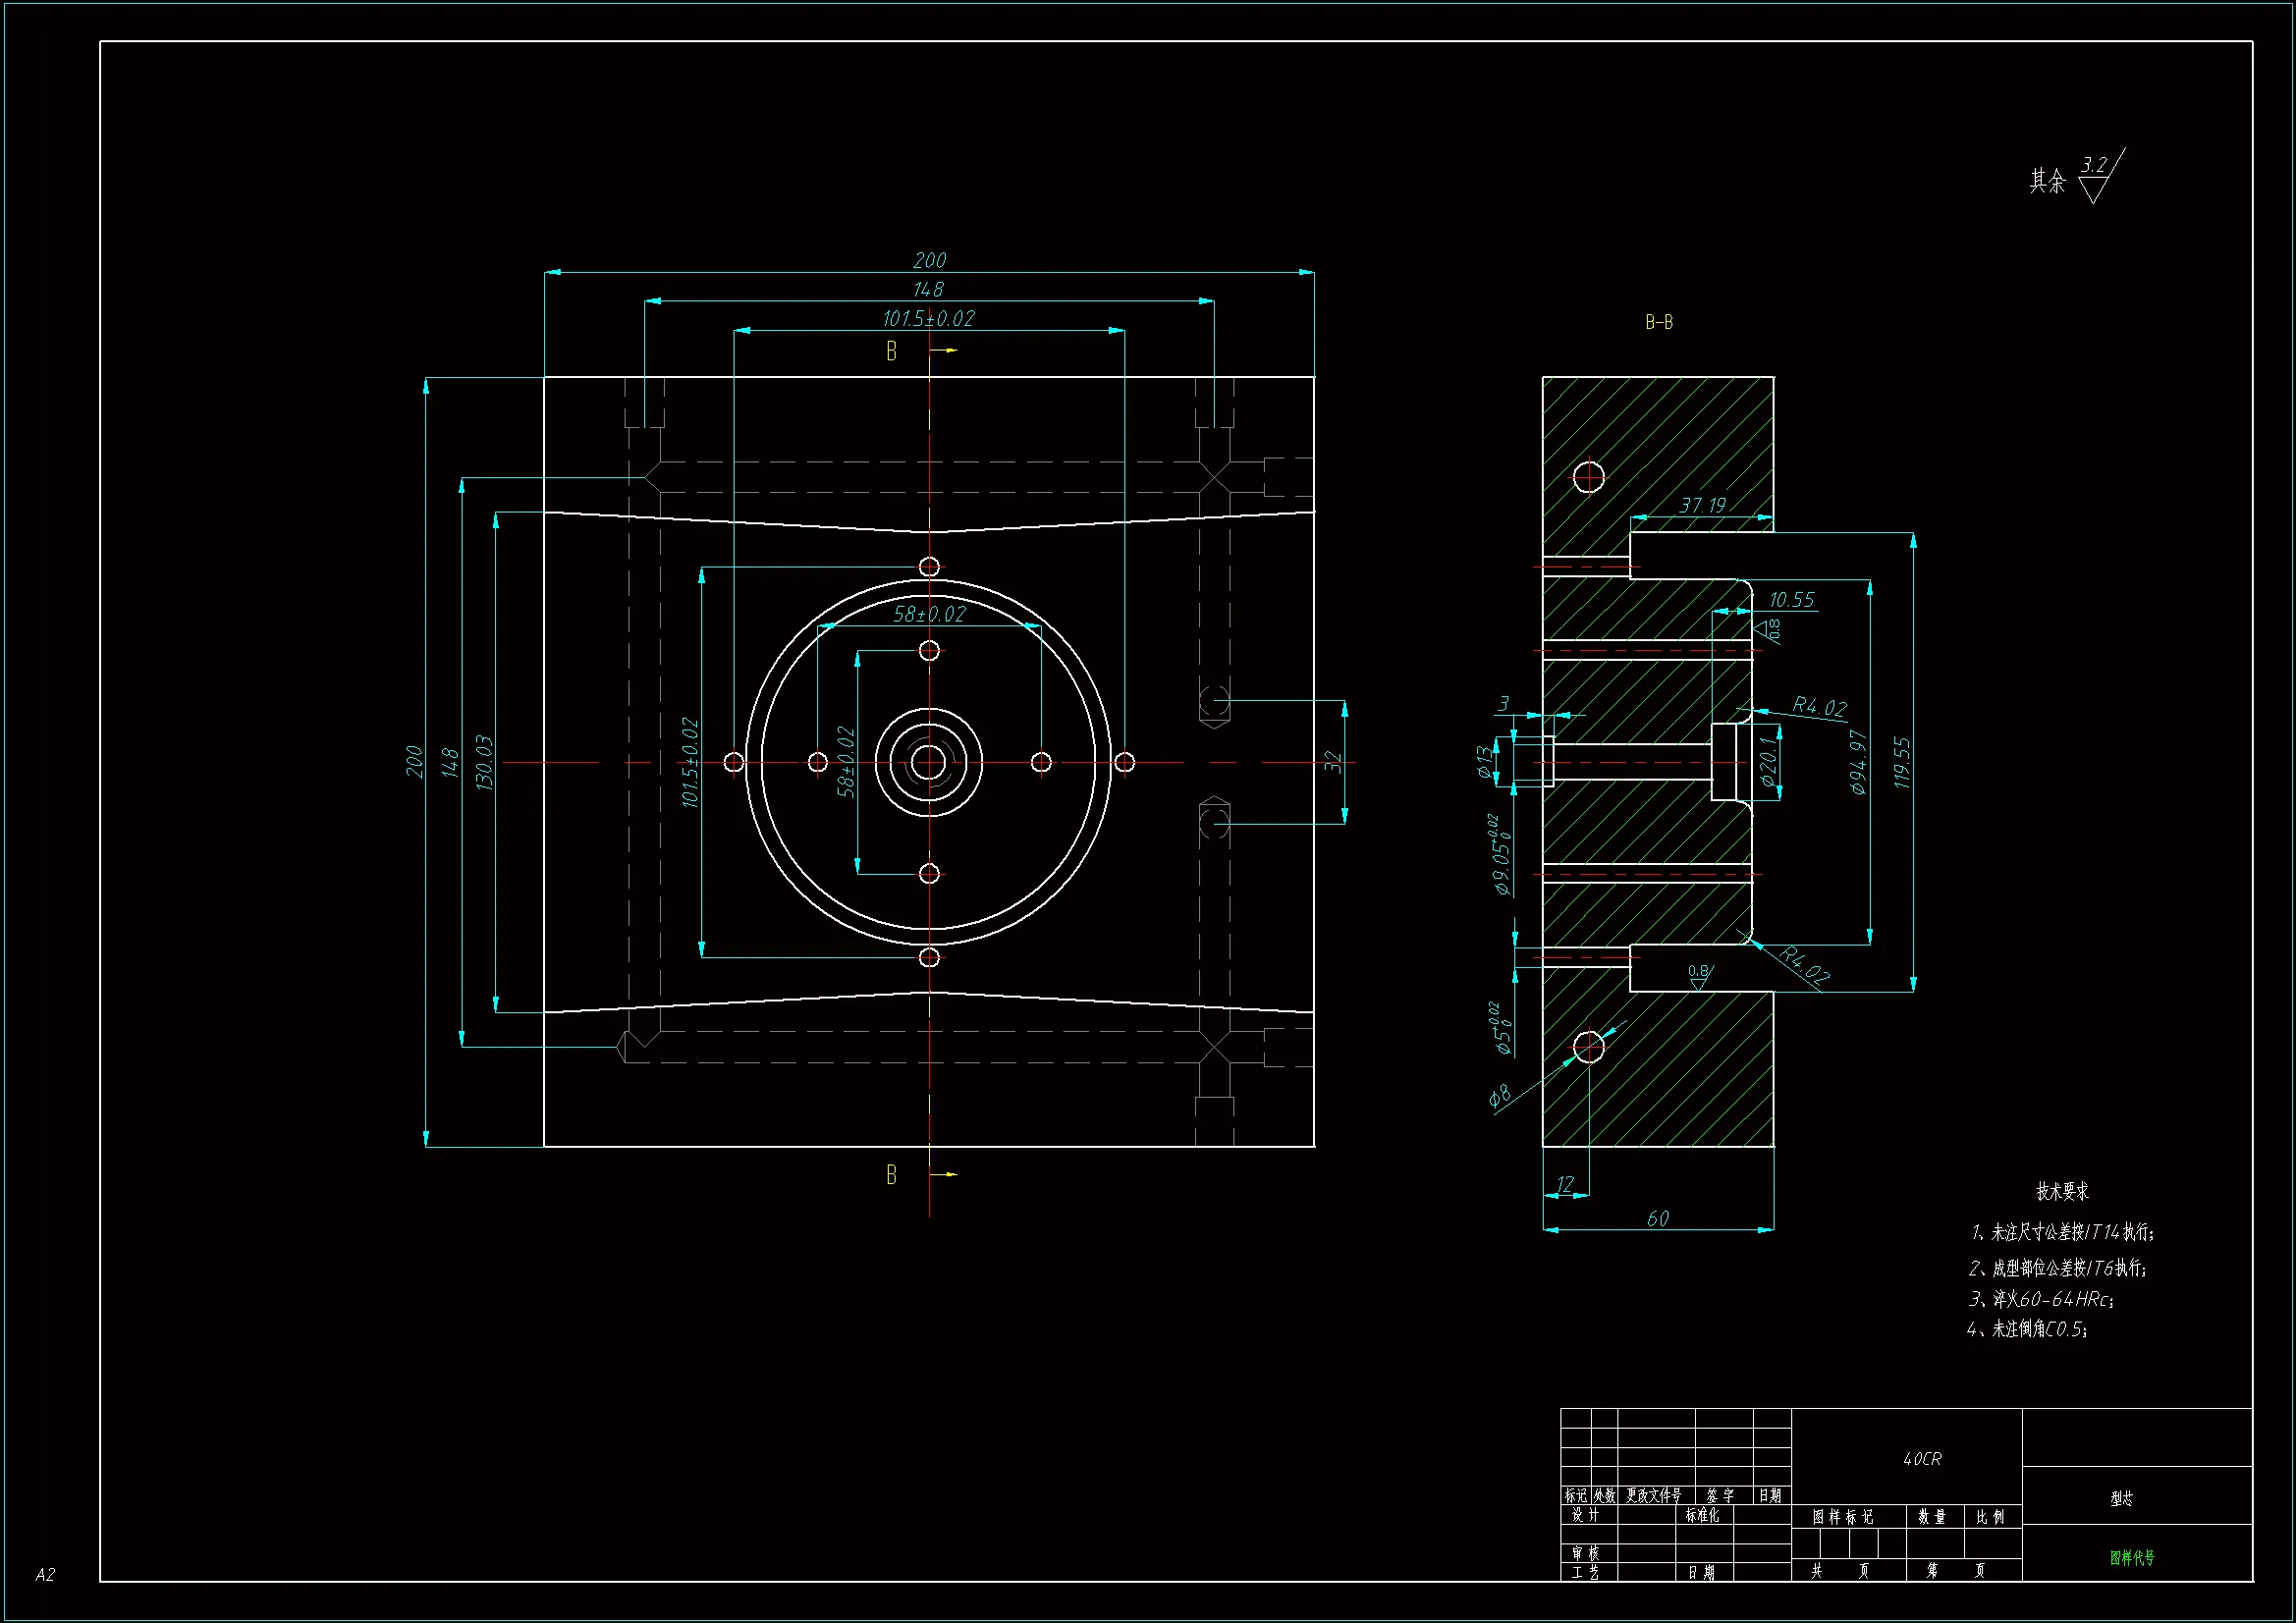Click the A2 paper size label

click(x=45, y=1574)
